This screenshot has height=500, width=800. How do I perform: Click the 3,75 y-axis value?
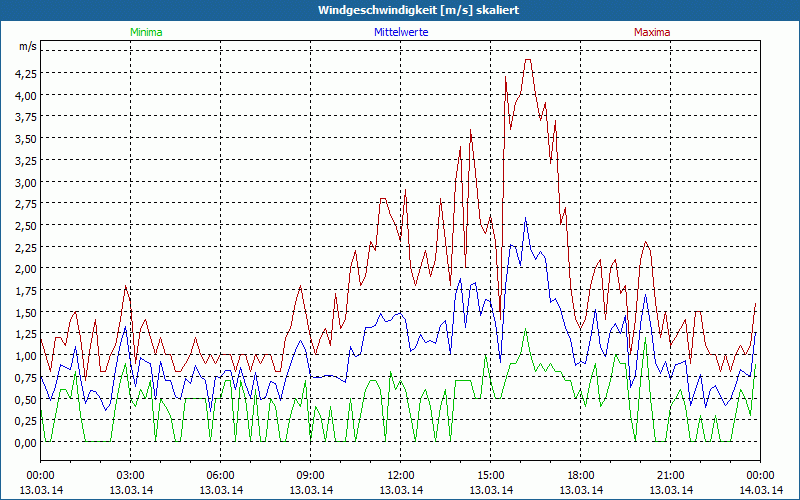26,117
